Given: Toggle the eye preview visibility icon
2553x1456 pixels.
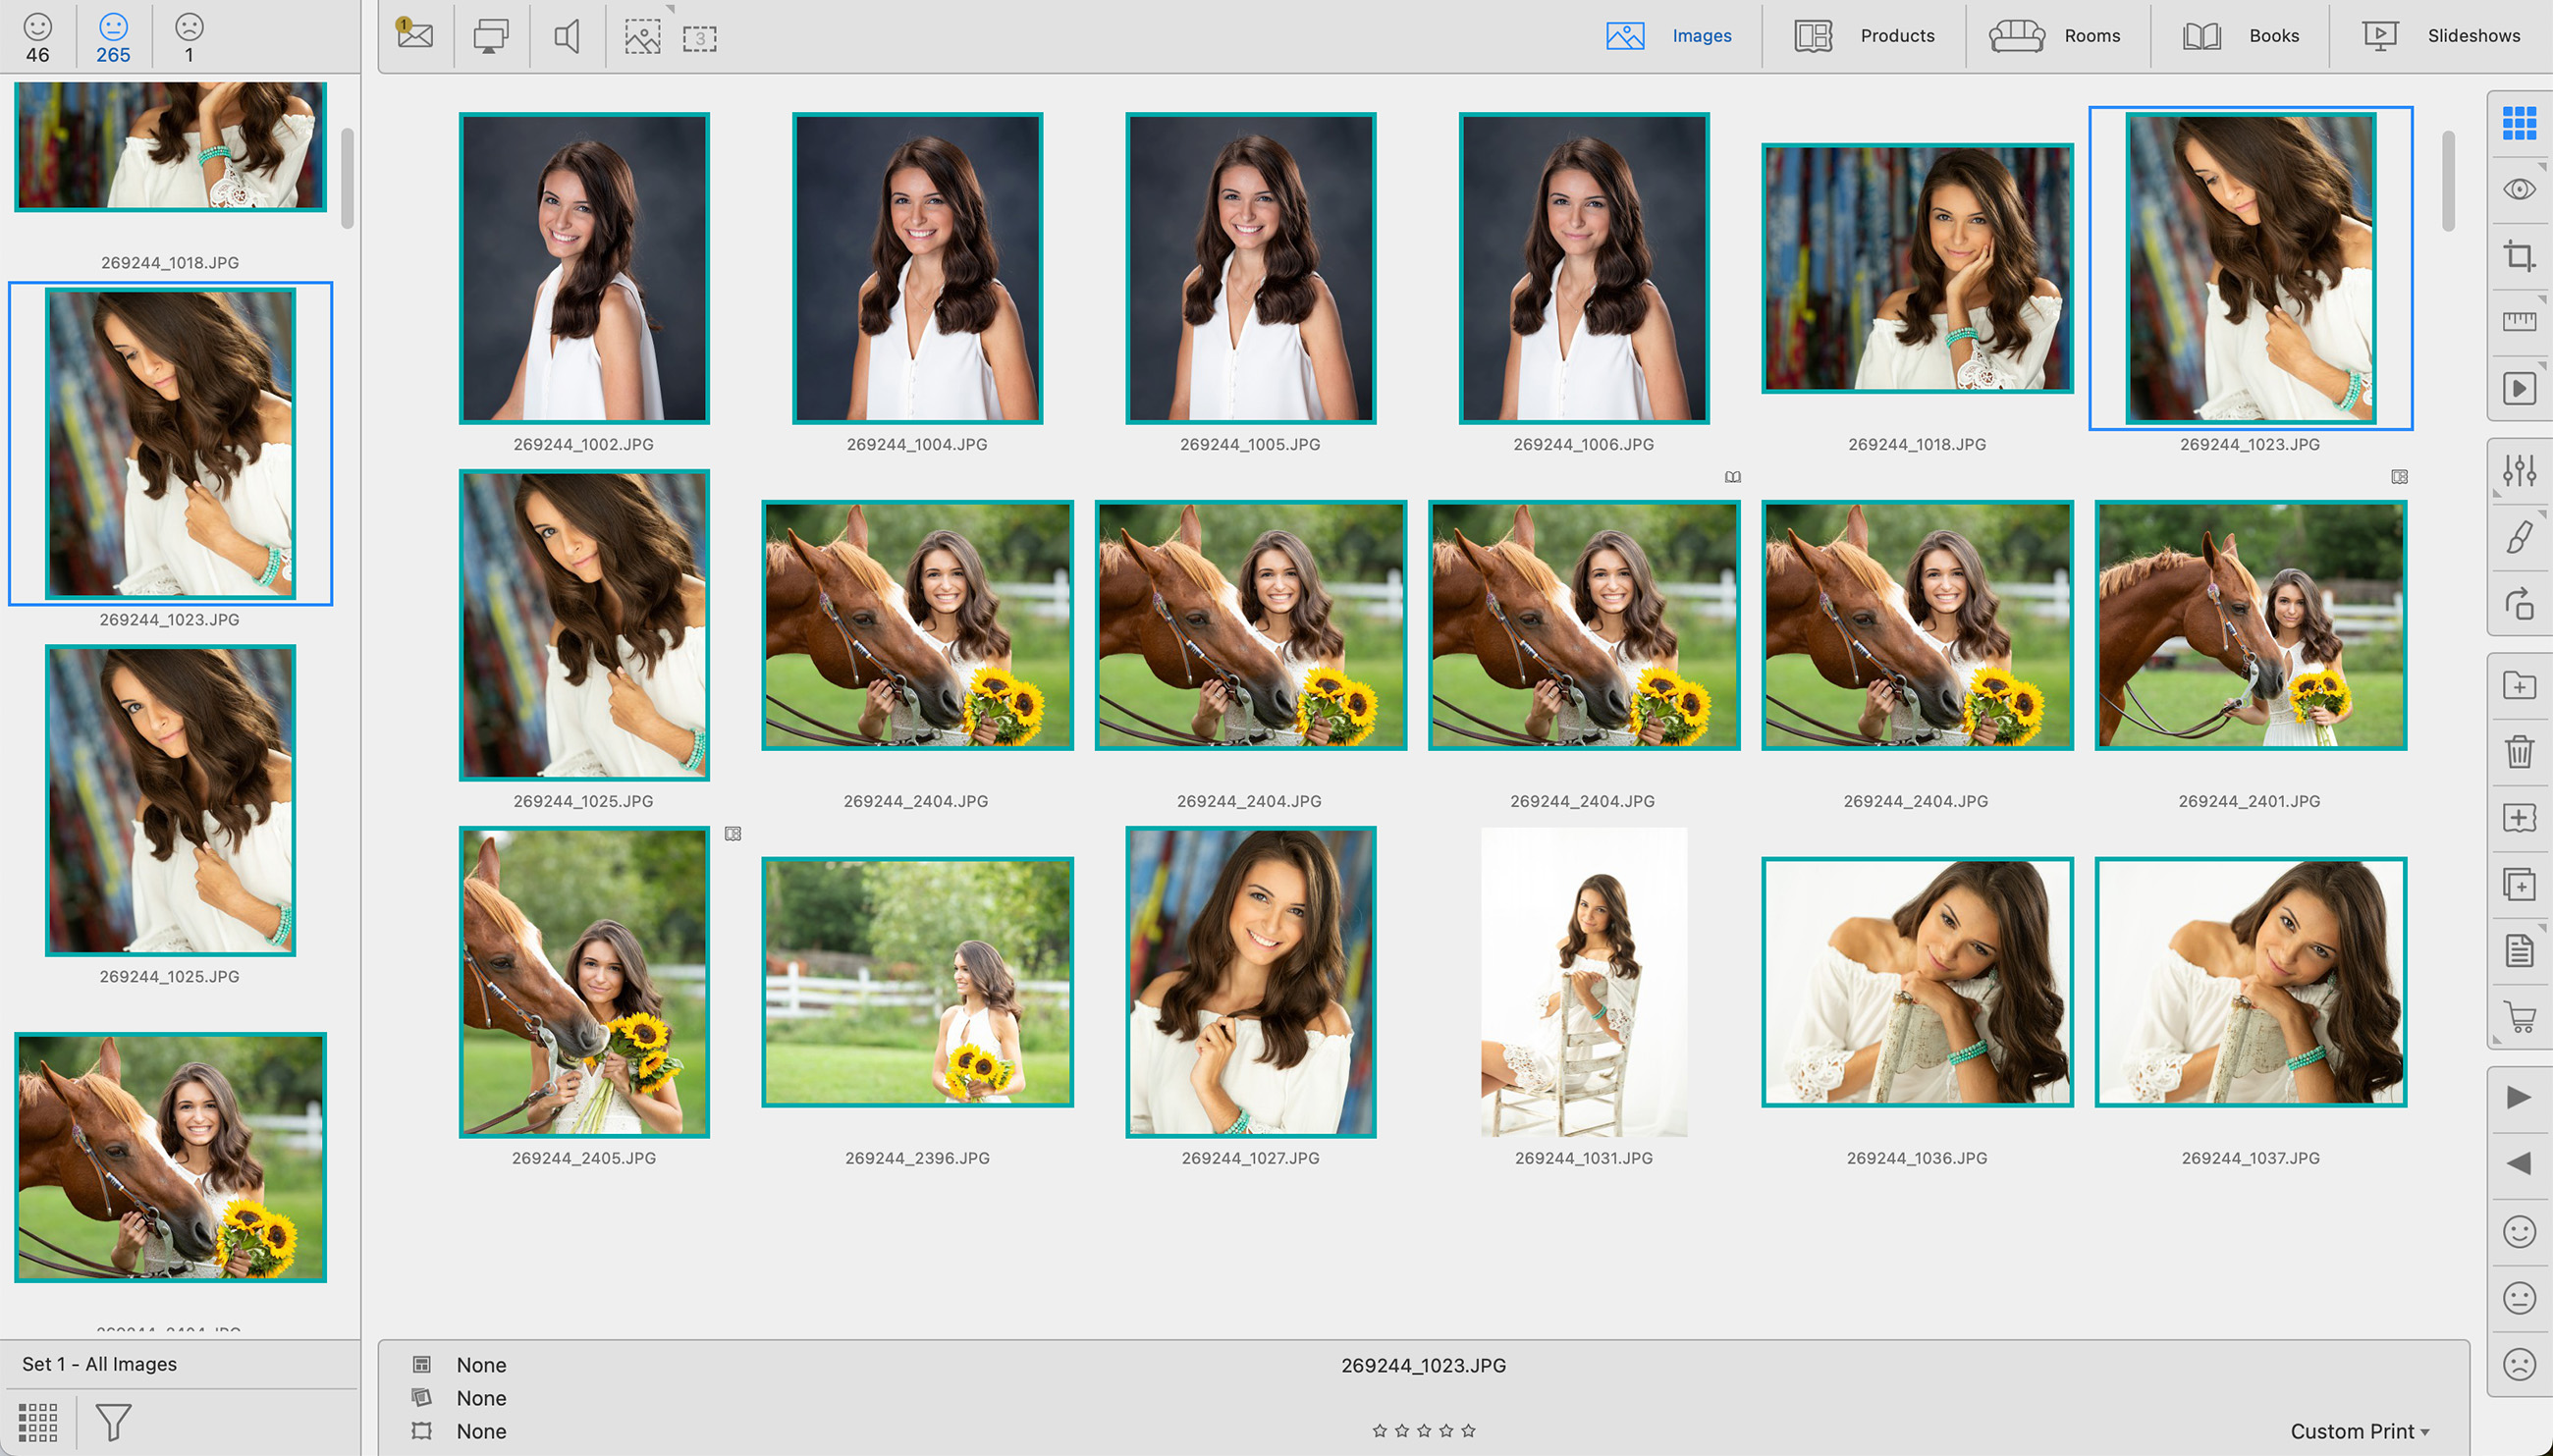Looking at the screenshot, I should click(x=2519, y=189).
